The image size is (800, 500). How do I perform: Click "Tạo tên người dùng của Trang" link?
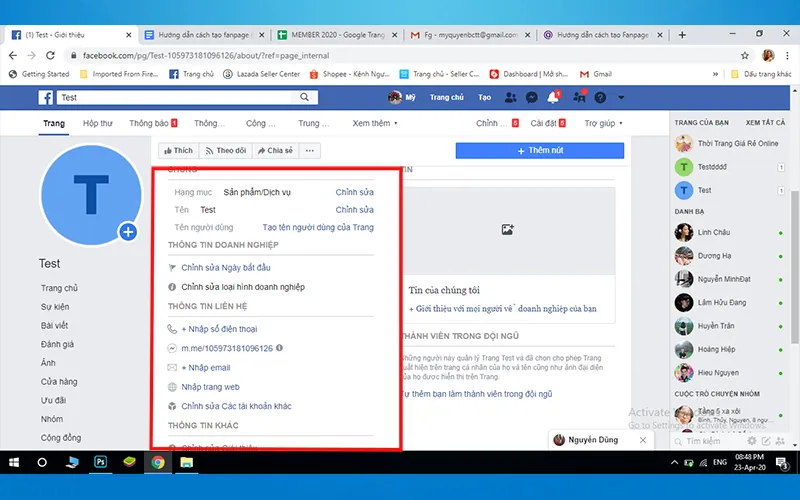317,228
